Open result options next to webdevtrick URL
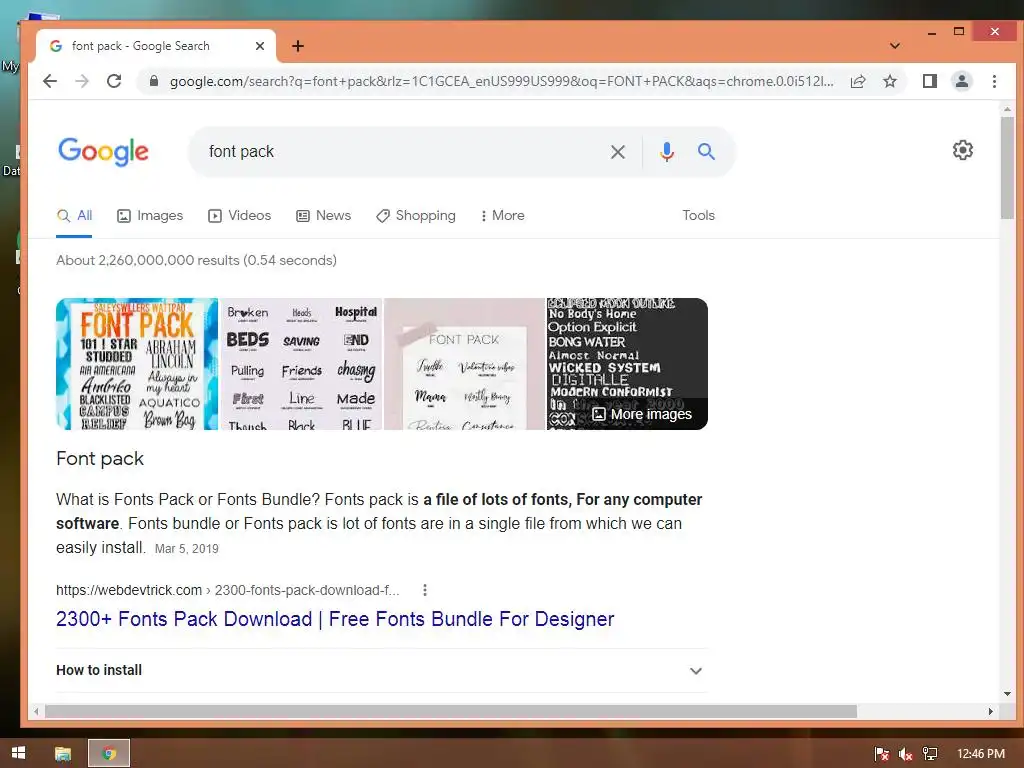 425,590
